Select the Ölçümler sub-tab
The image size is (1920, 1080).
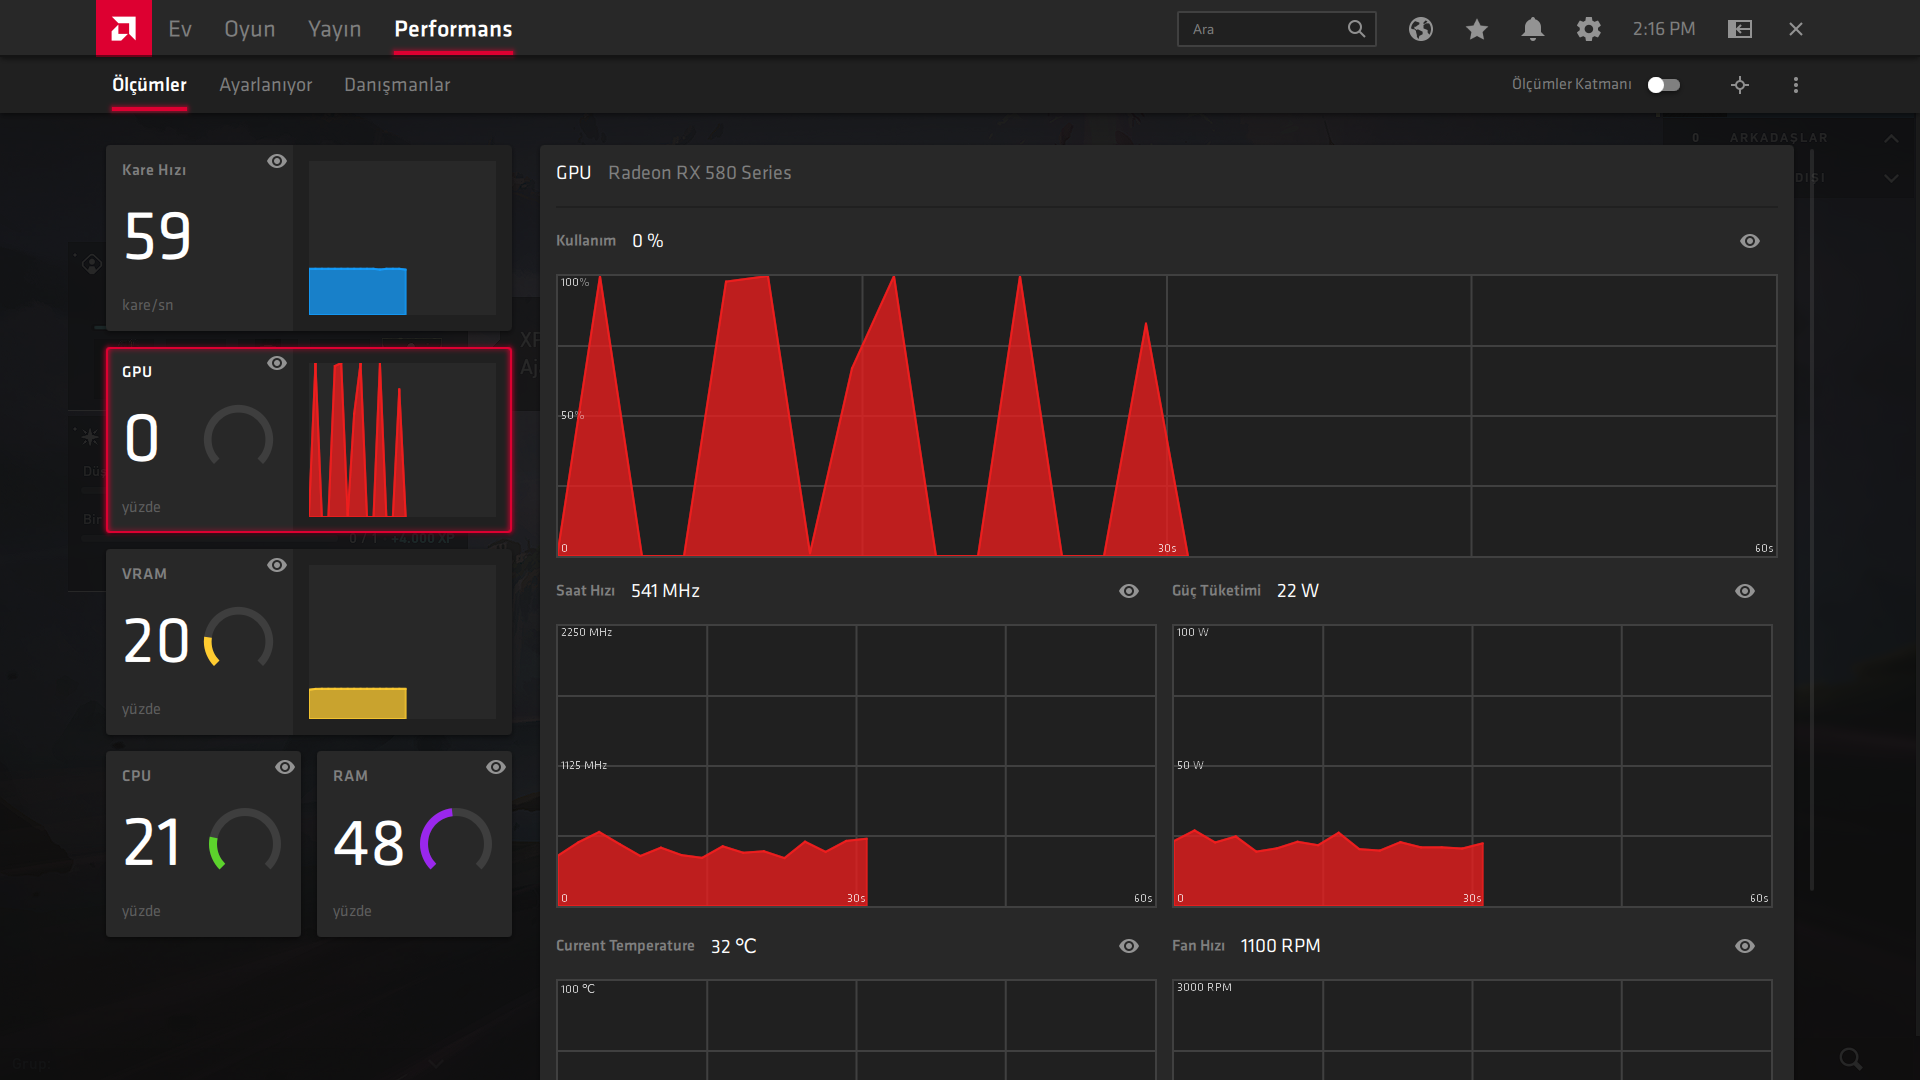149,85
